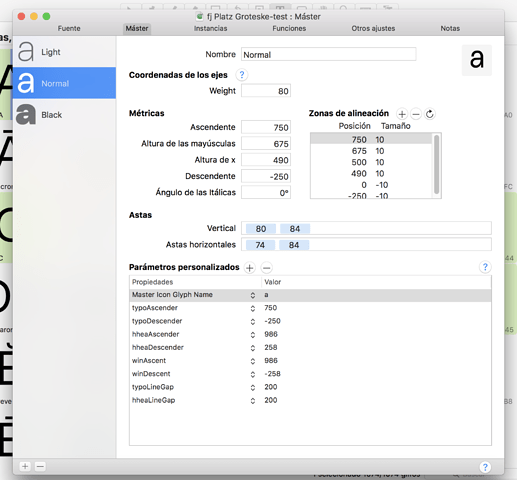This screenshot has height=480, width=517.
Task: Select horizontal stem value 74
Action: coord(260,245)
